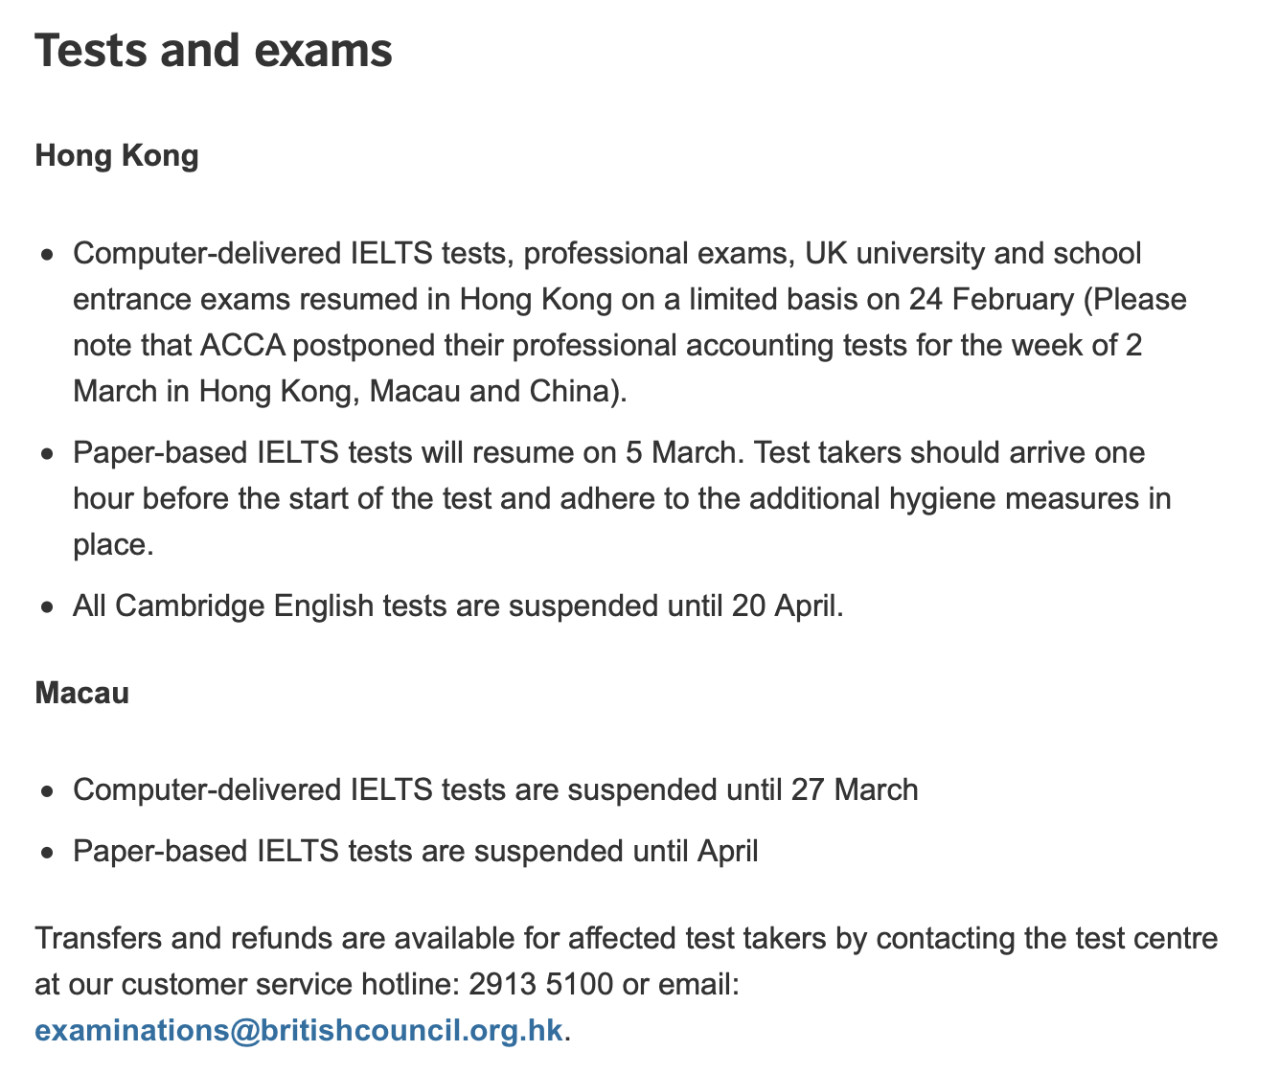
Task: Click the bullet dot before Hong Kong "Computer-delivered IELTS"
Action: pos(47,254)
